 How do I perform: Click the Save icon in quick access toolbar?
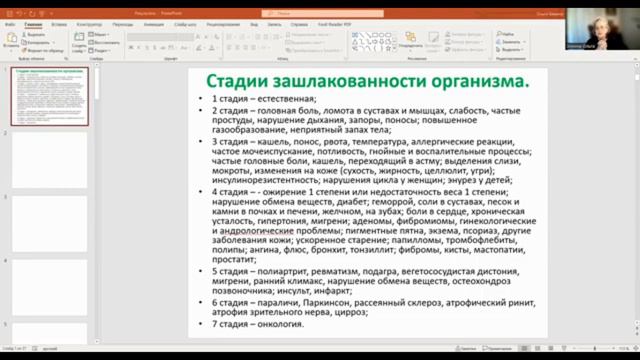(9, 13)
